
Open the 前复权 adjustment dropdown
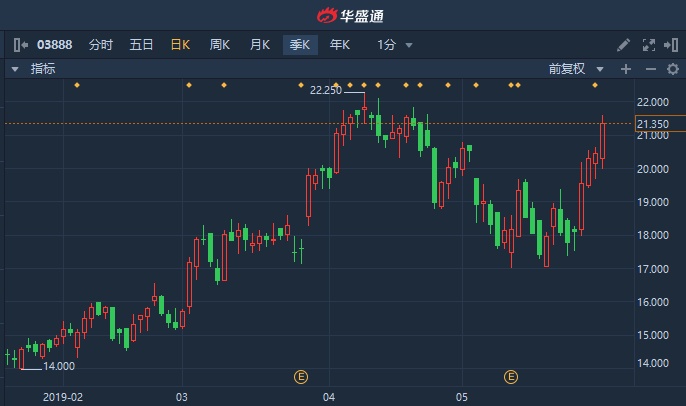[x=576, y=69]
